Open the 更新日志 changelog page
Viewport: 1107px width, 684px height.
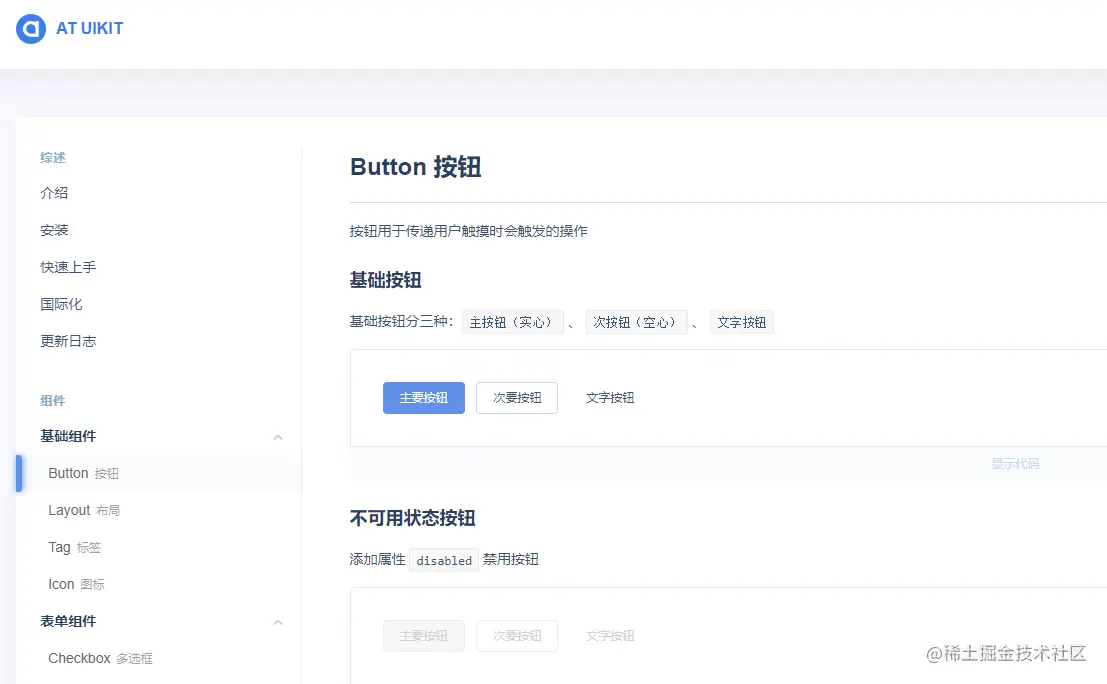(x=68, y=342)
